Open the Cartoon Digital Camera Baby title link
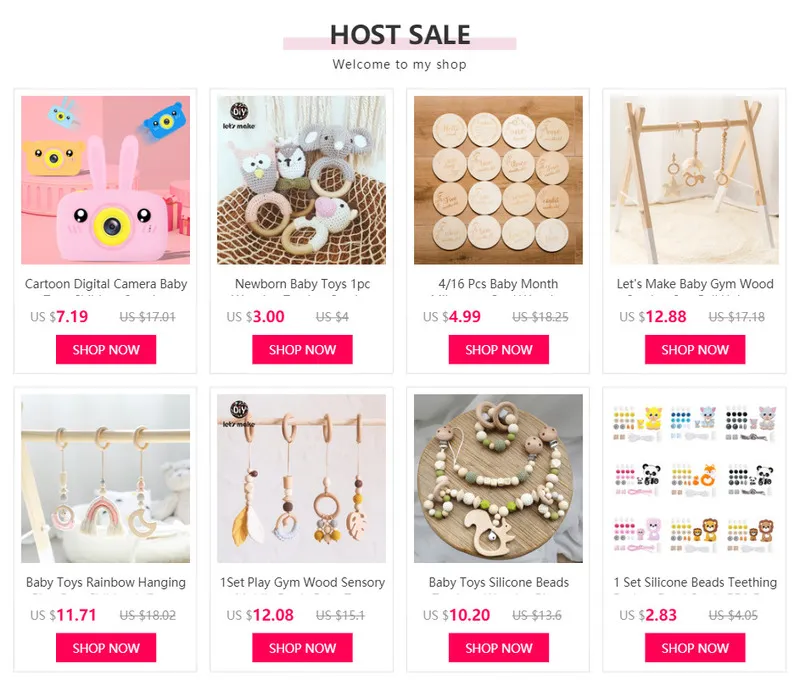The height and width of the screenshot is (691, 800). [x=106, y=284]
